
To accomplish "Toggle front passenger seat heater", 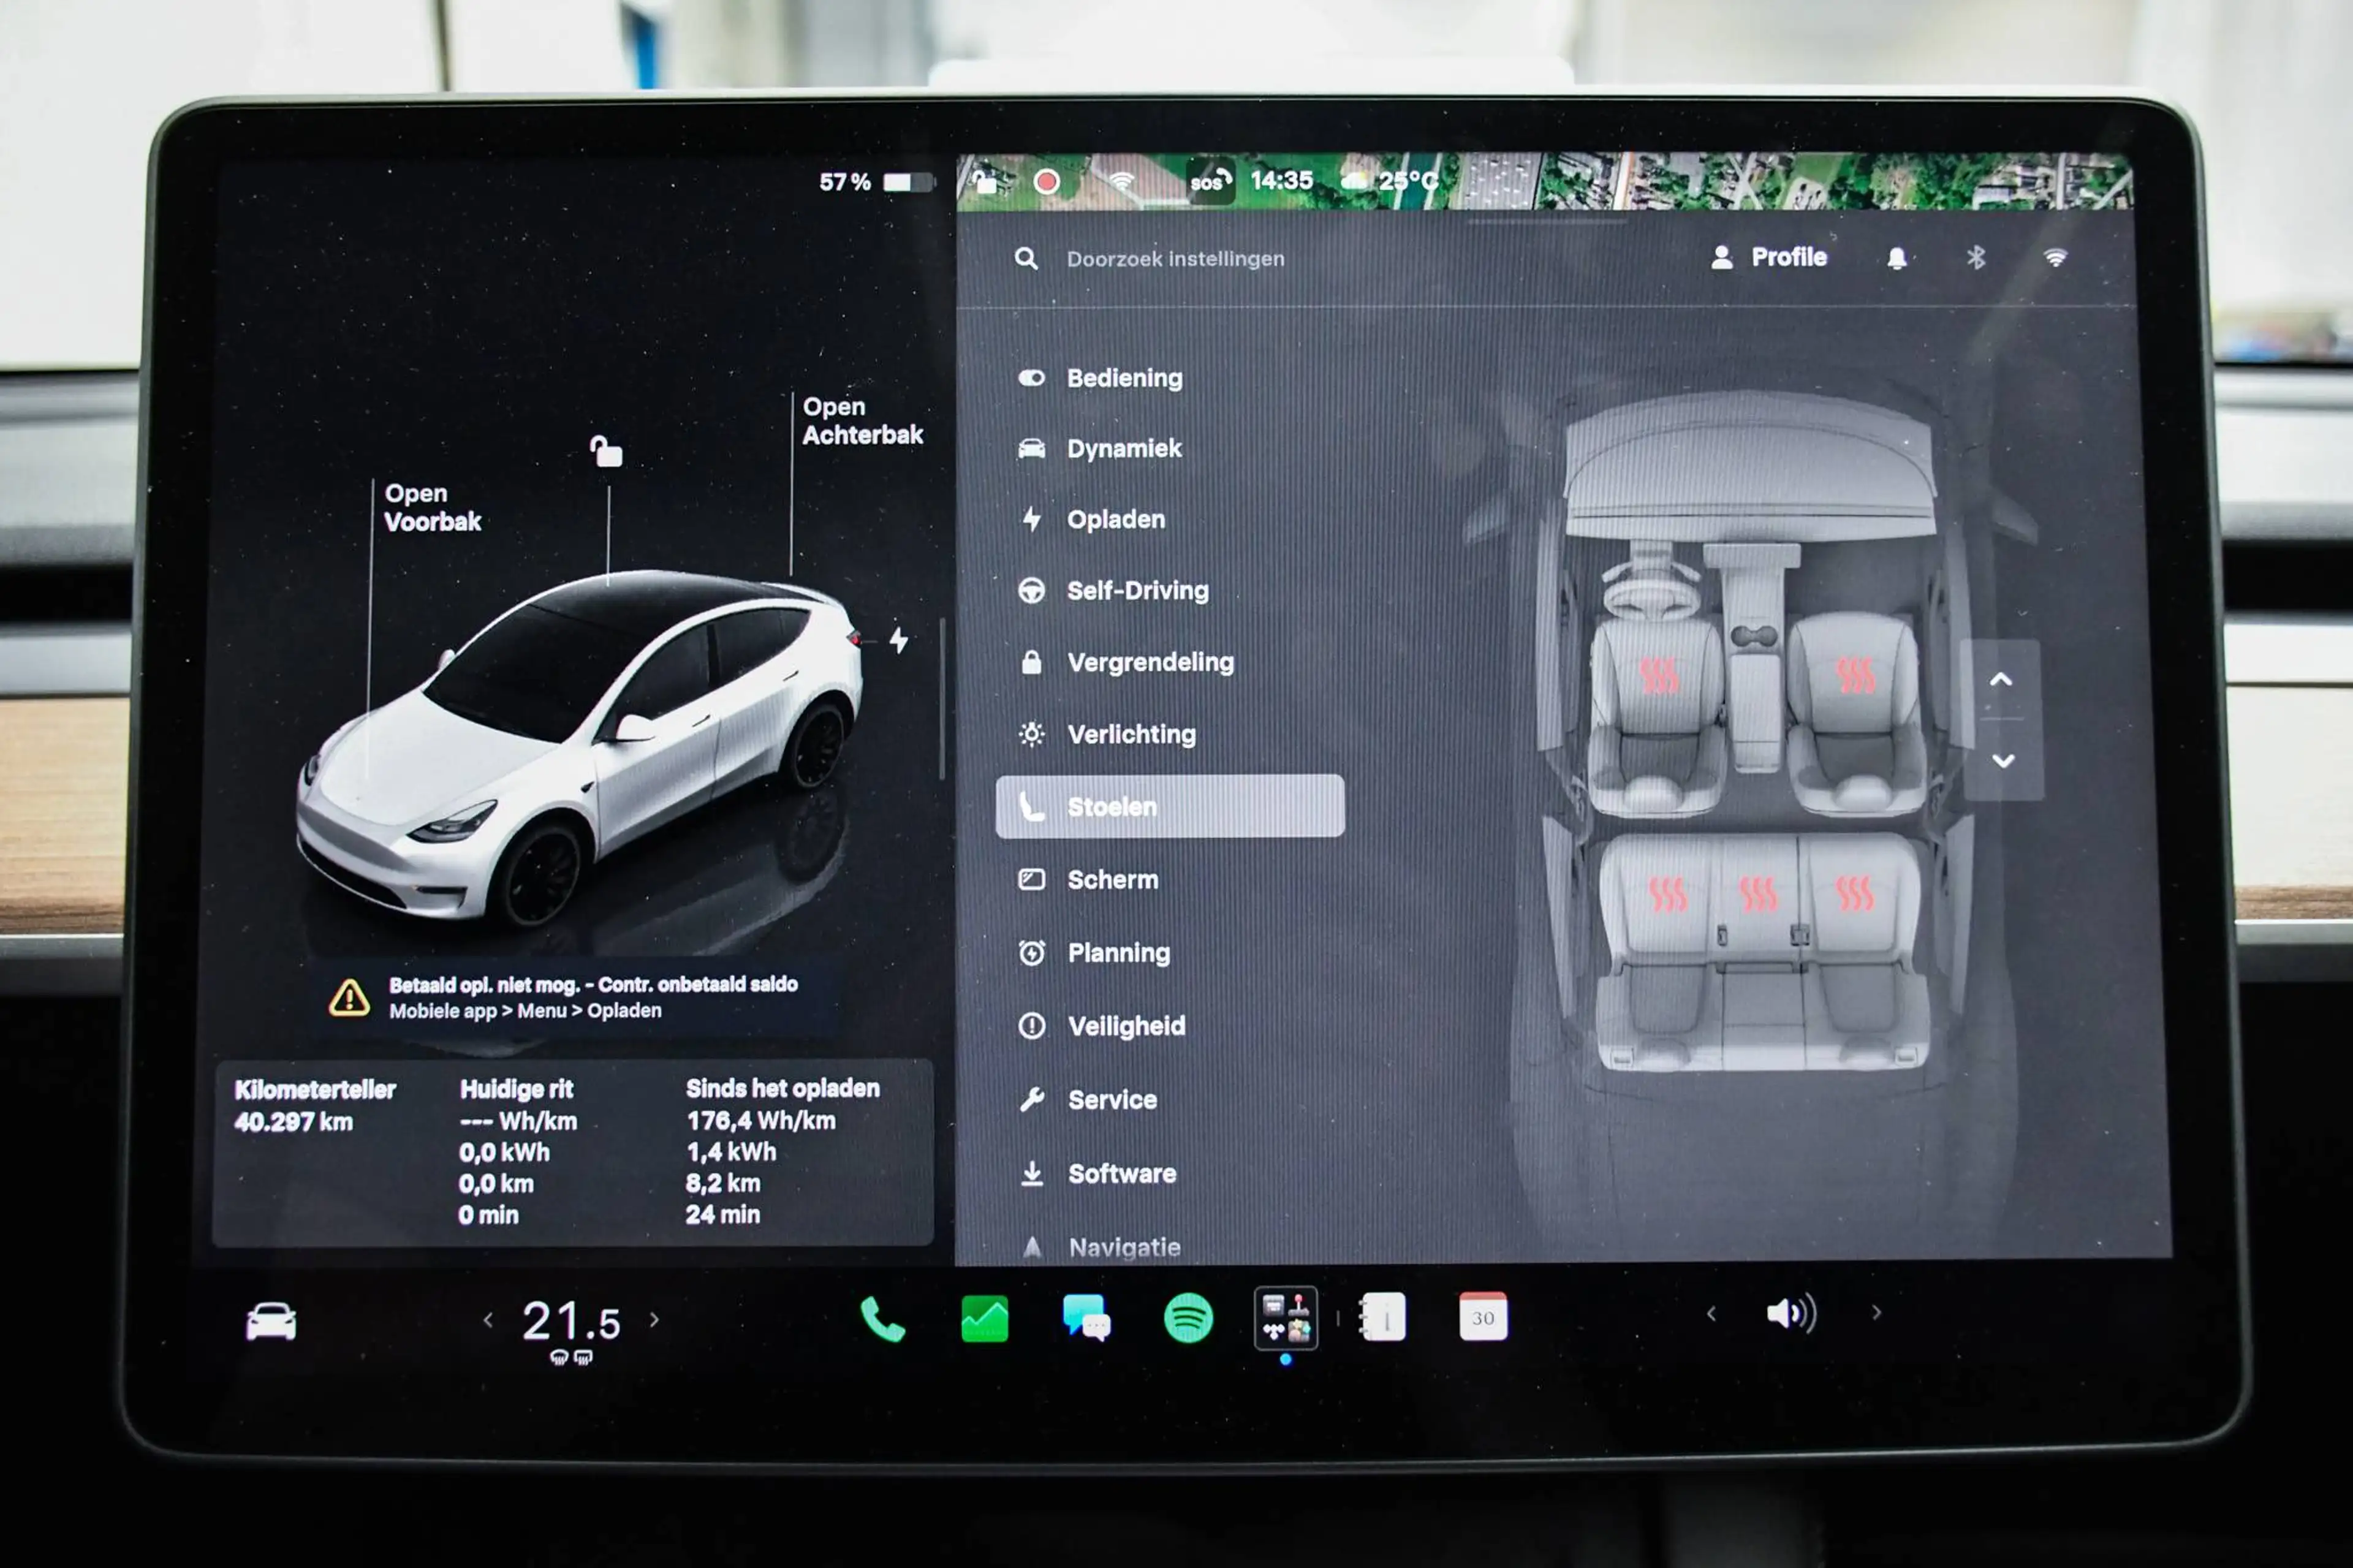I will 1856,675.
